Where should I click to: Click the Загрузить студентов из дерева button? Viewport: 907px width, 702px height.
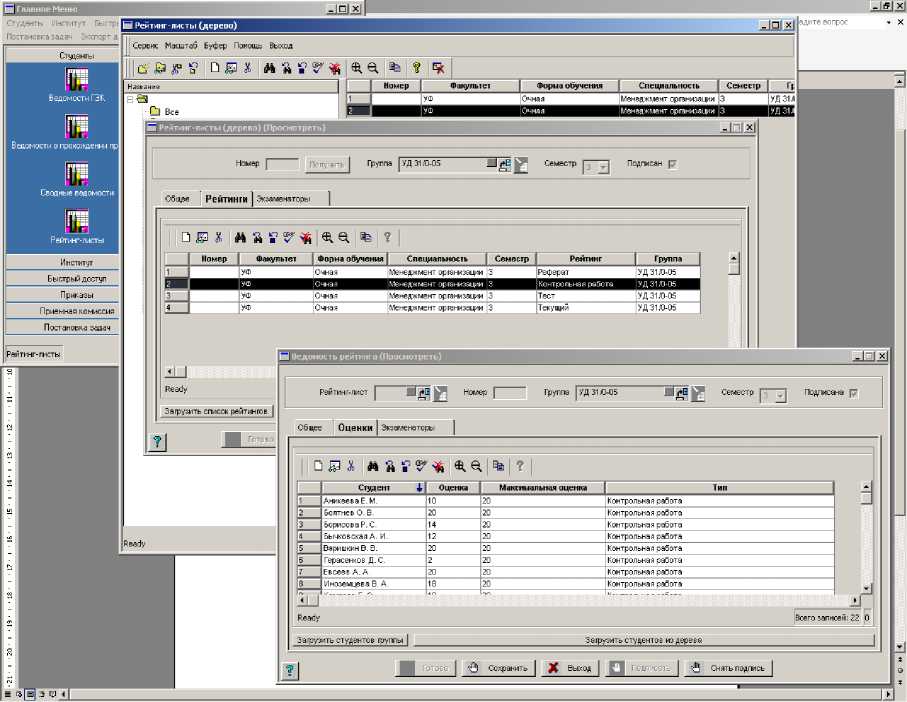tap(643, 639)
